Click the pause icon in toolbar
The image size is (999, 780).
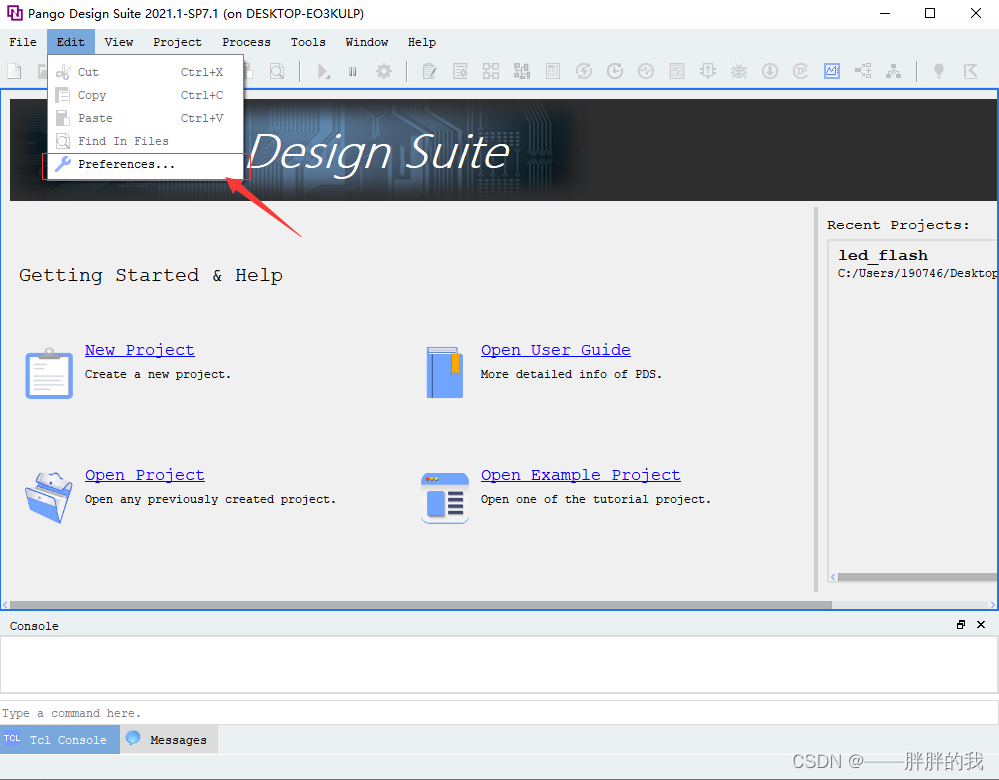[x=352, y=71]
